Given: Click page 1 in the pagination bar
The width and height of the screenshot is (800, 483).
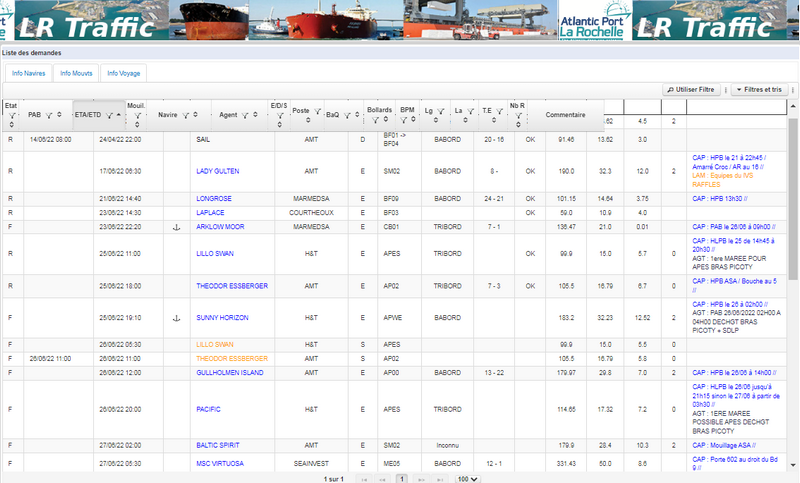Looking at the screenshot, I should click(x=401, y=479).
